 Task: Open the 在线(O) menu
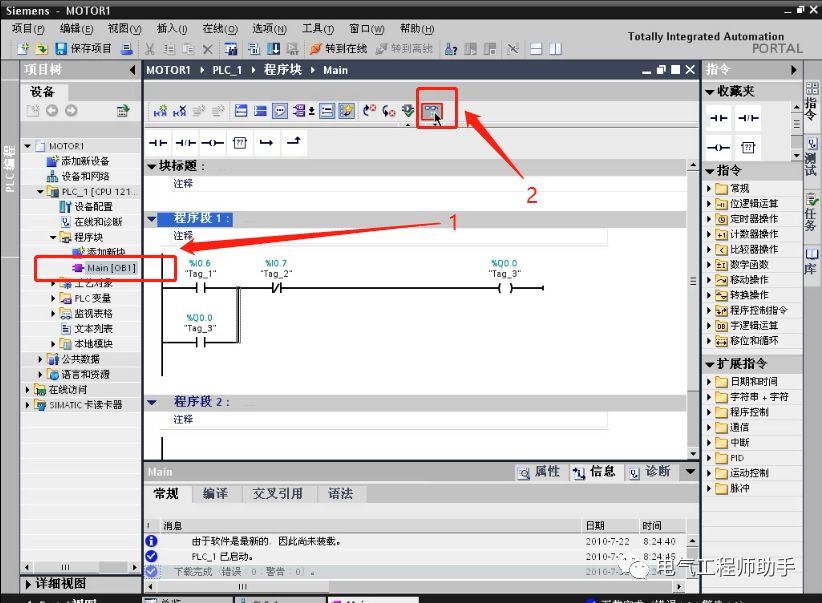[x=220, y=29]
